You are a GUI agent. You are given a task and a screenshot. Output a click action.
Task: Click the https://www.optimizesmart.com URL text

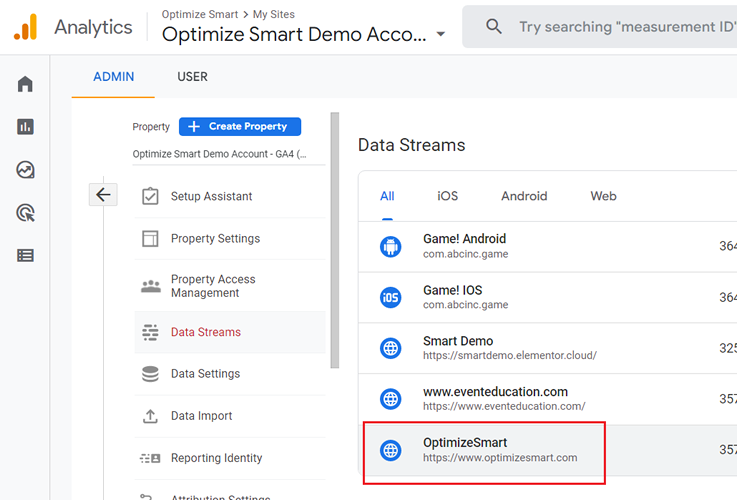[500, 458]
